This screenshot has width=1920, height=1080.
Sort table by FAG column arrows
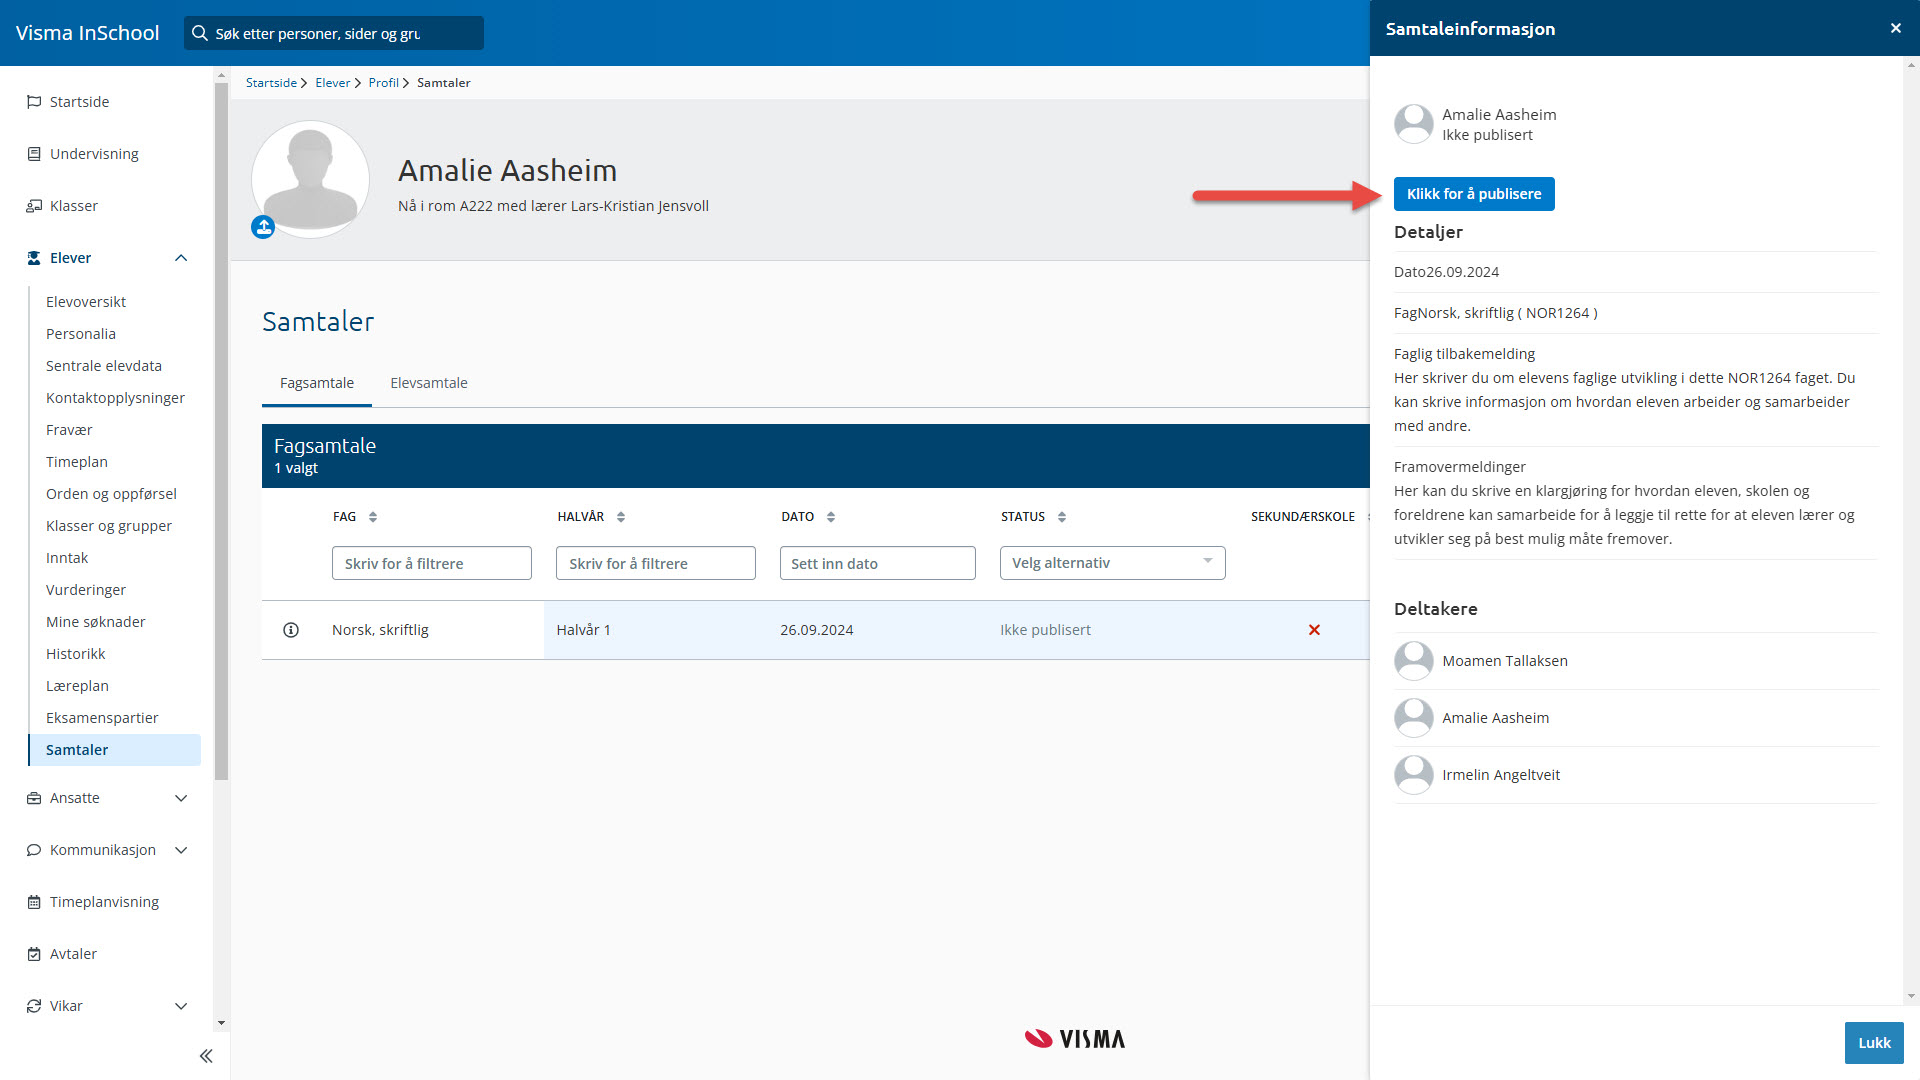tap(373, 517)
